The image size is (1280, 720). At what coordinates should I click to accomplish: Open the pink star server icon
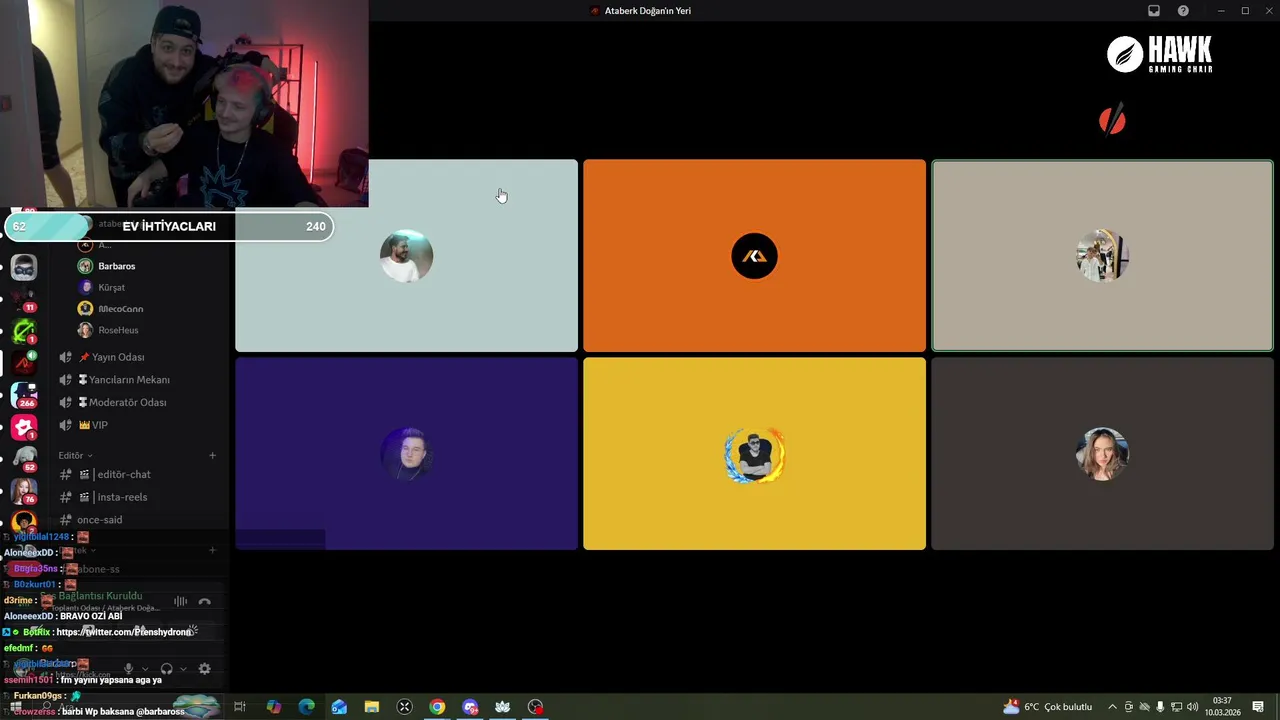click(24, 427)
